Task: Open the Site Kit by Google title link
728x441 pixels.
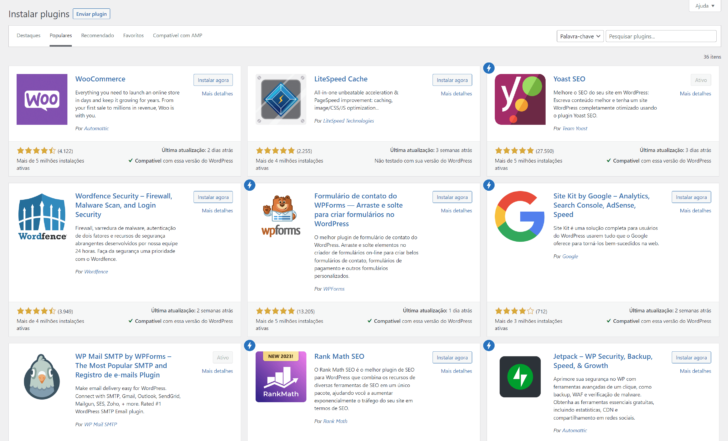Action: 601,205
